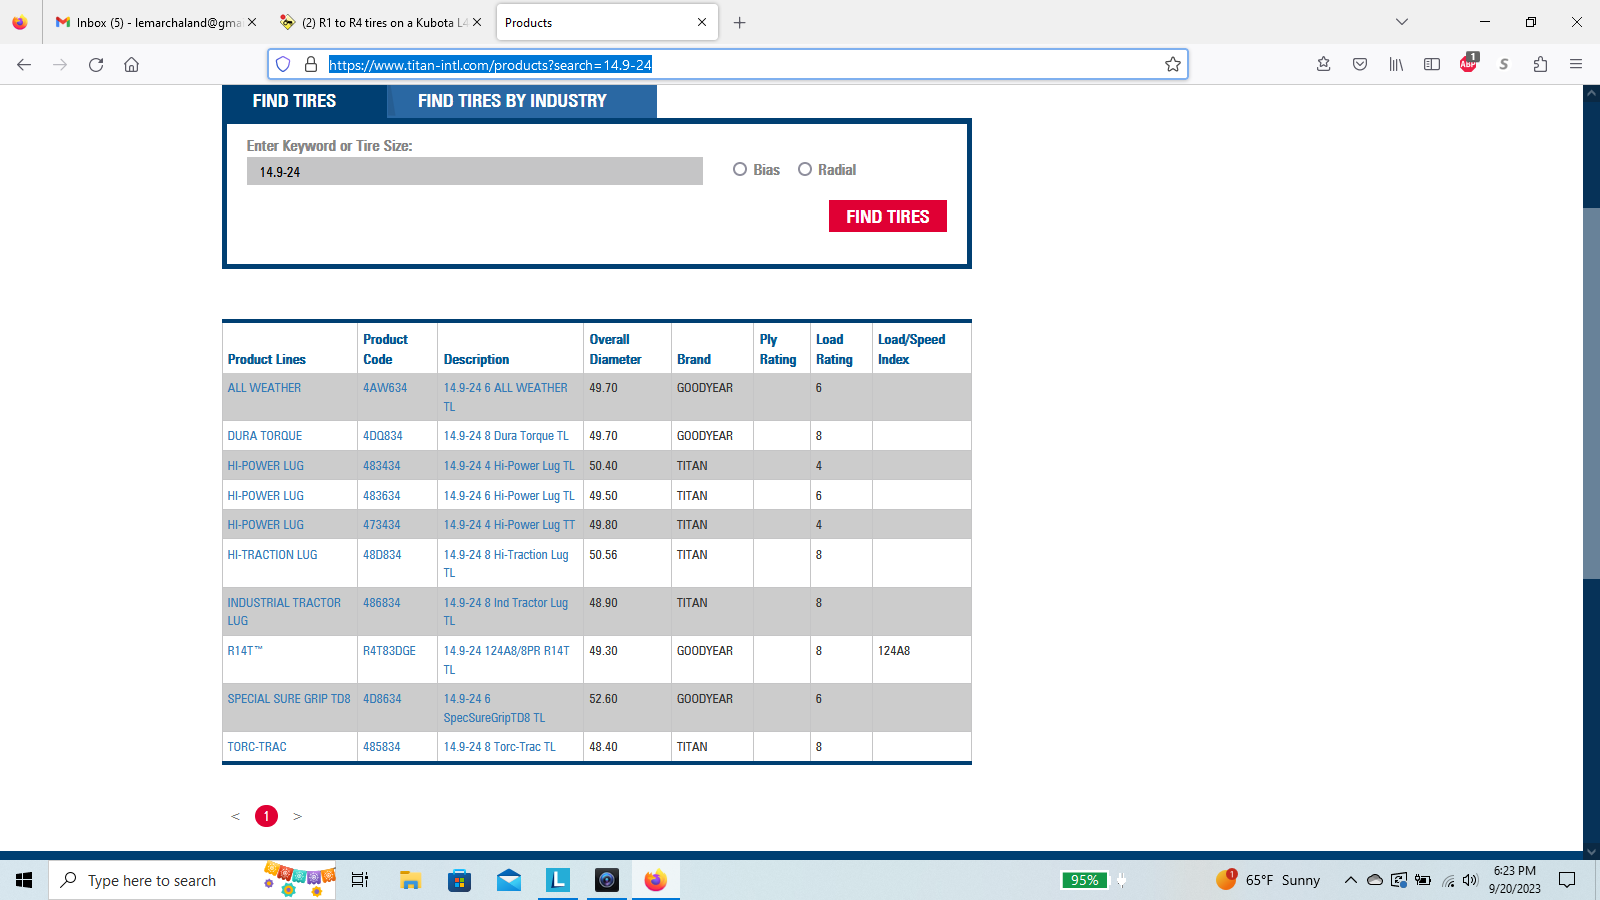Image resolution: width=1600 pixels, height=900 pixels.
Task: Open Mail app on taskbar
Action: click(x=509, y=880)
